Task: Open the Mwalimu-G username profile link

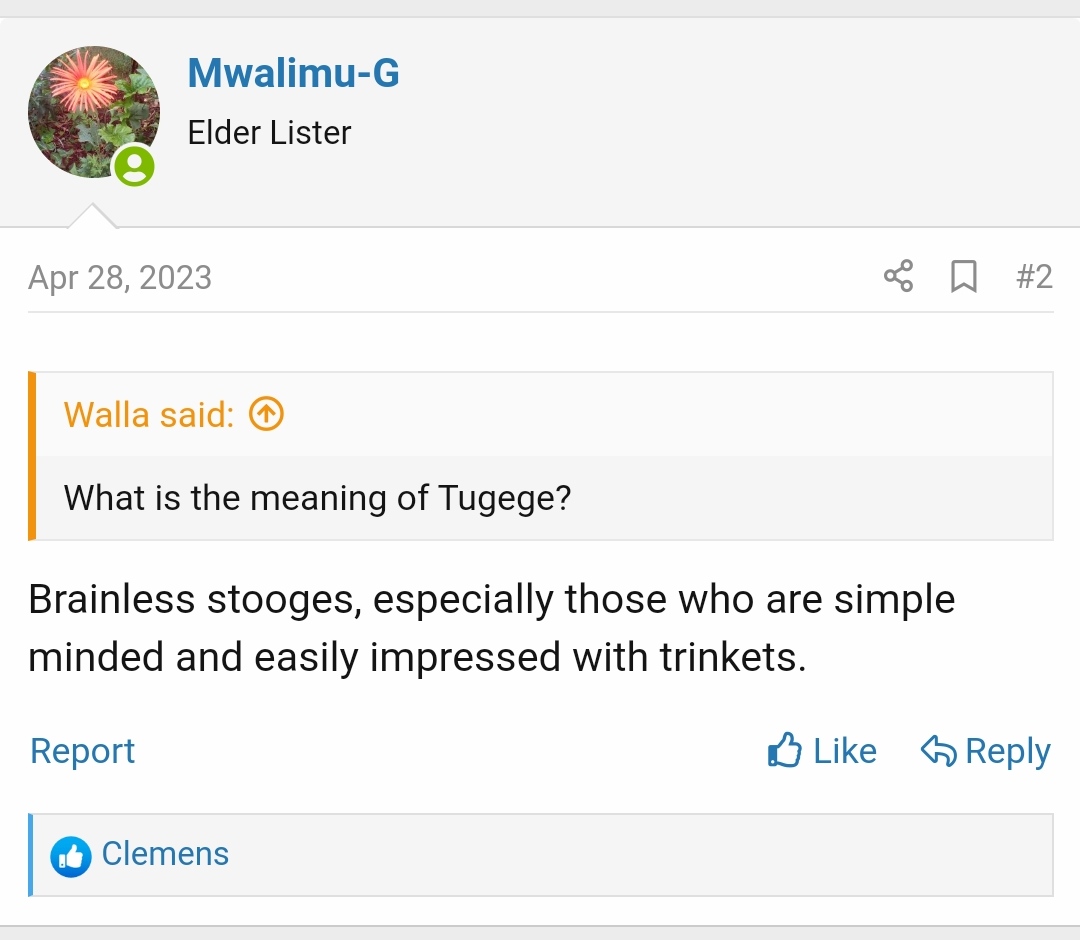Action: pos(293,72)
